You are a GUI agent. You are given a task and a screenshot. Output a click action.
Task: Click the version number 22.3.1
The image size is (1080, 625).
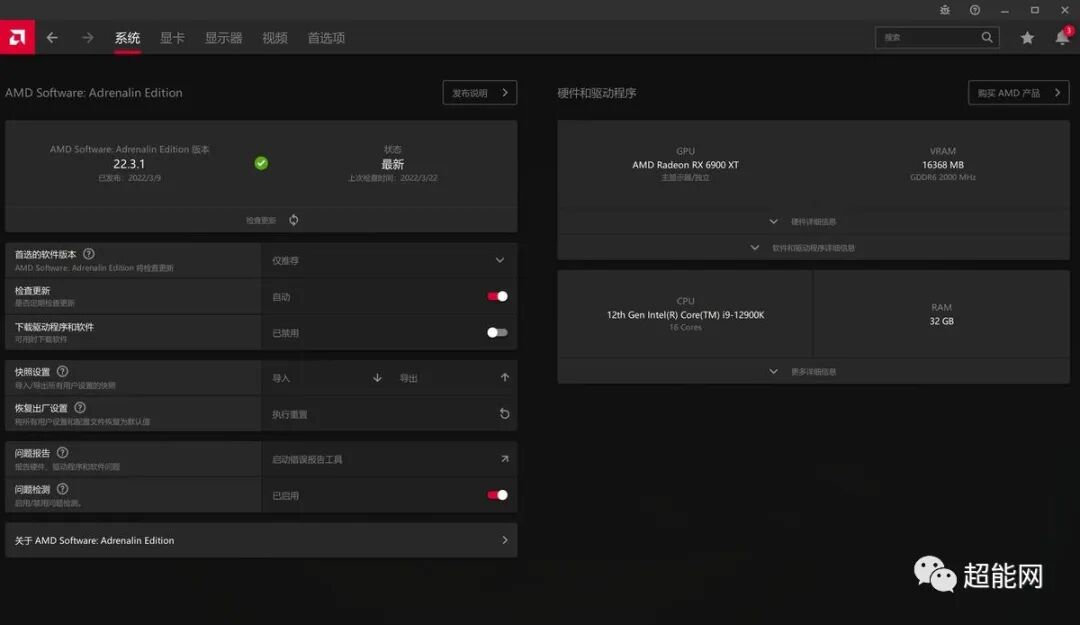[x=129, y=164]
